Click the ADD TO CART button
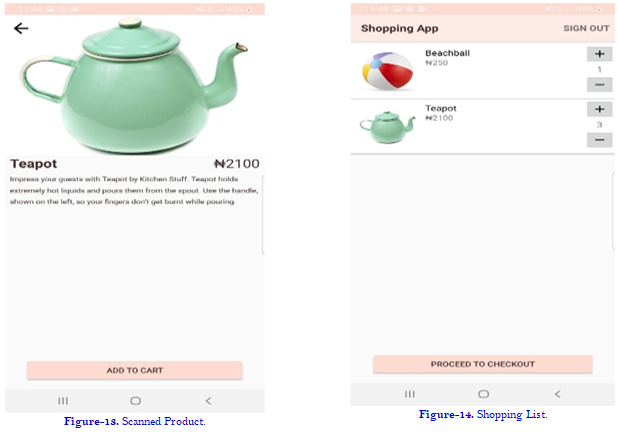Screen dimensions: 618x432 coord(135,370)
